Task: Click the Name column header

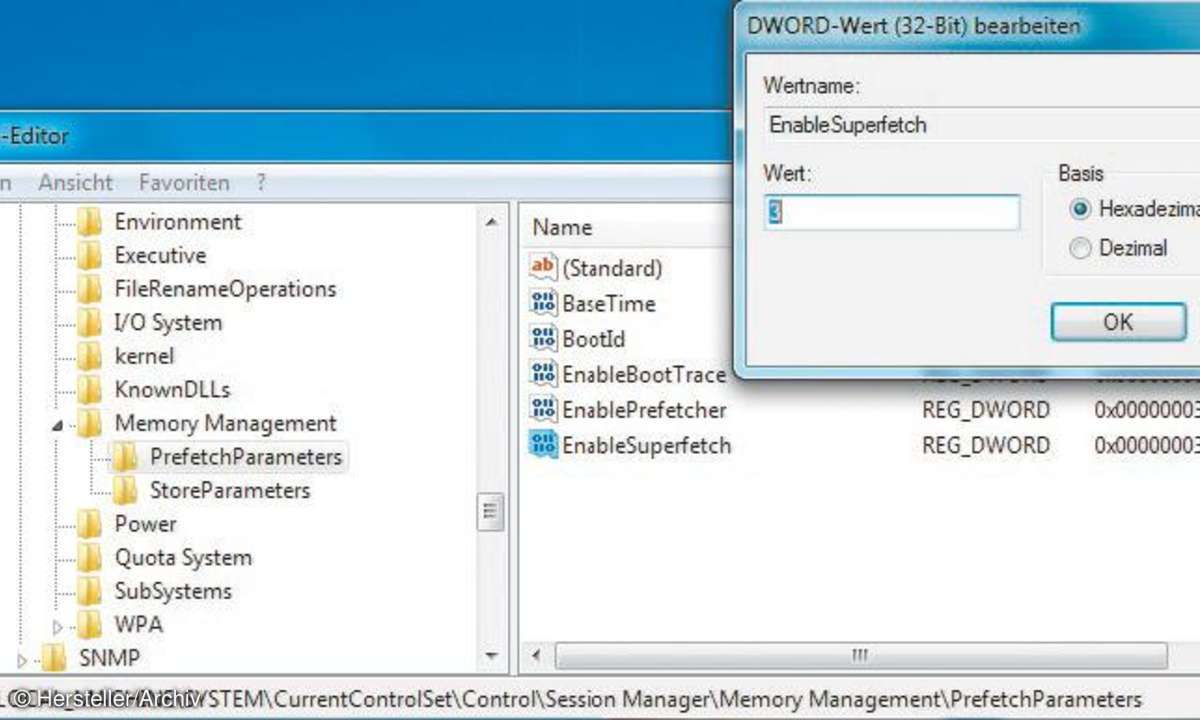Action: [562, 228]
